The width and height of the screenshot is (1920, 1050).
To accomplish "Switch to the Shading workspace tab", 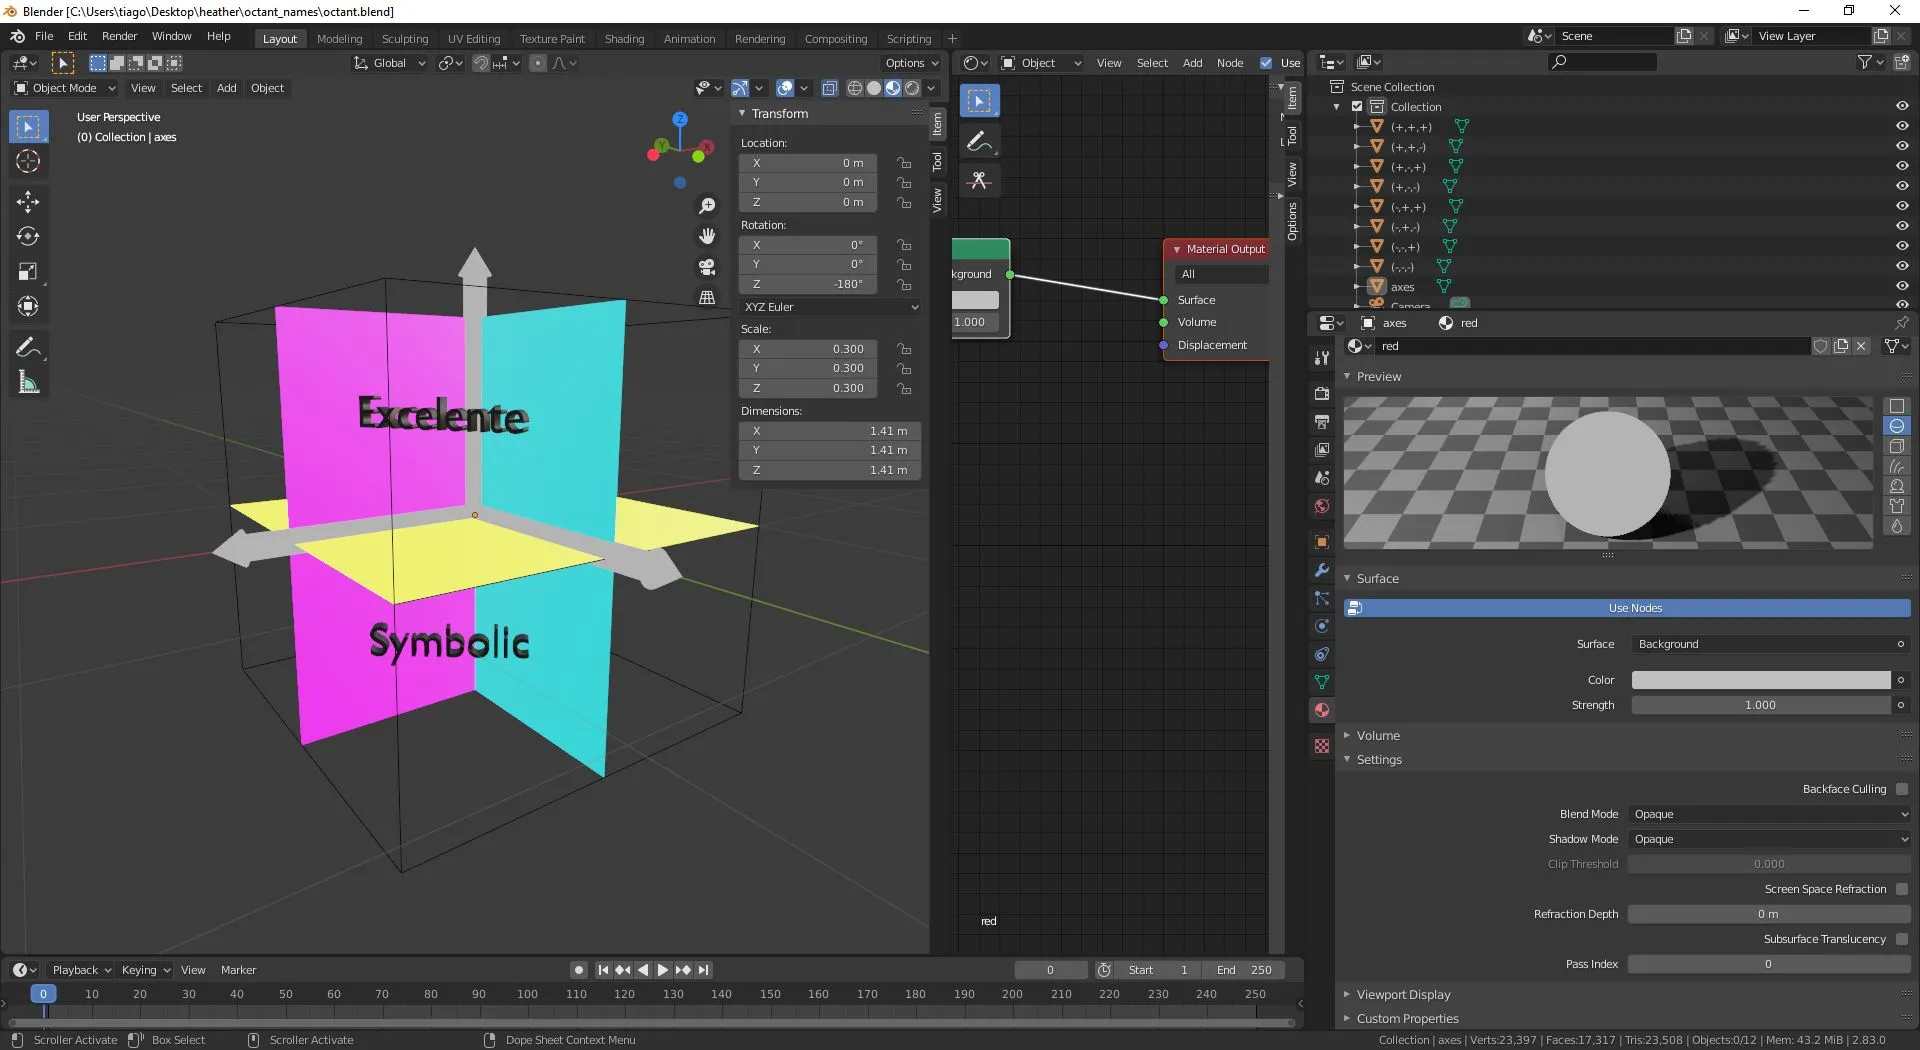I will tap(624, 39).
